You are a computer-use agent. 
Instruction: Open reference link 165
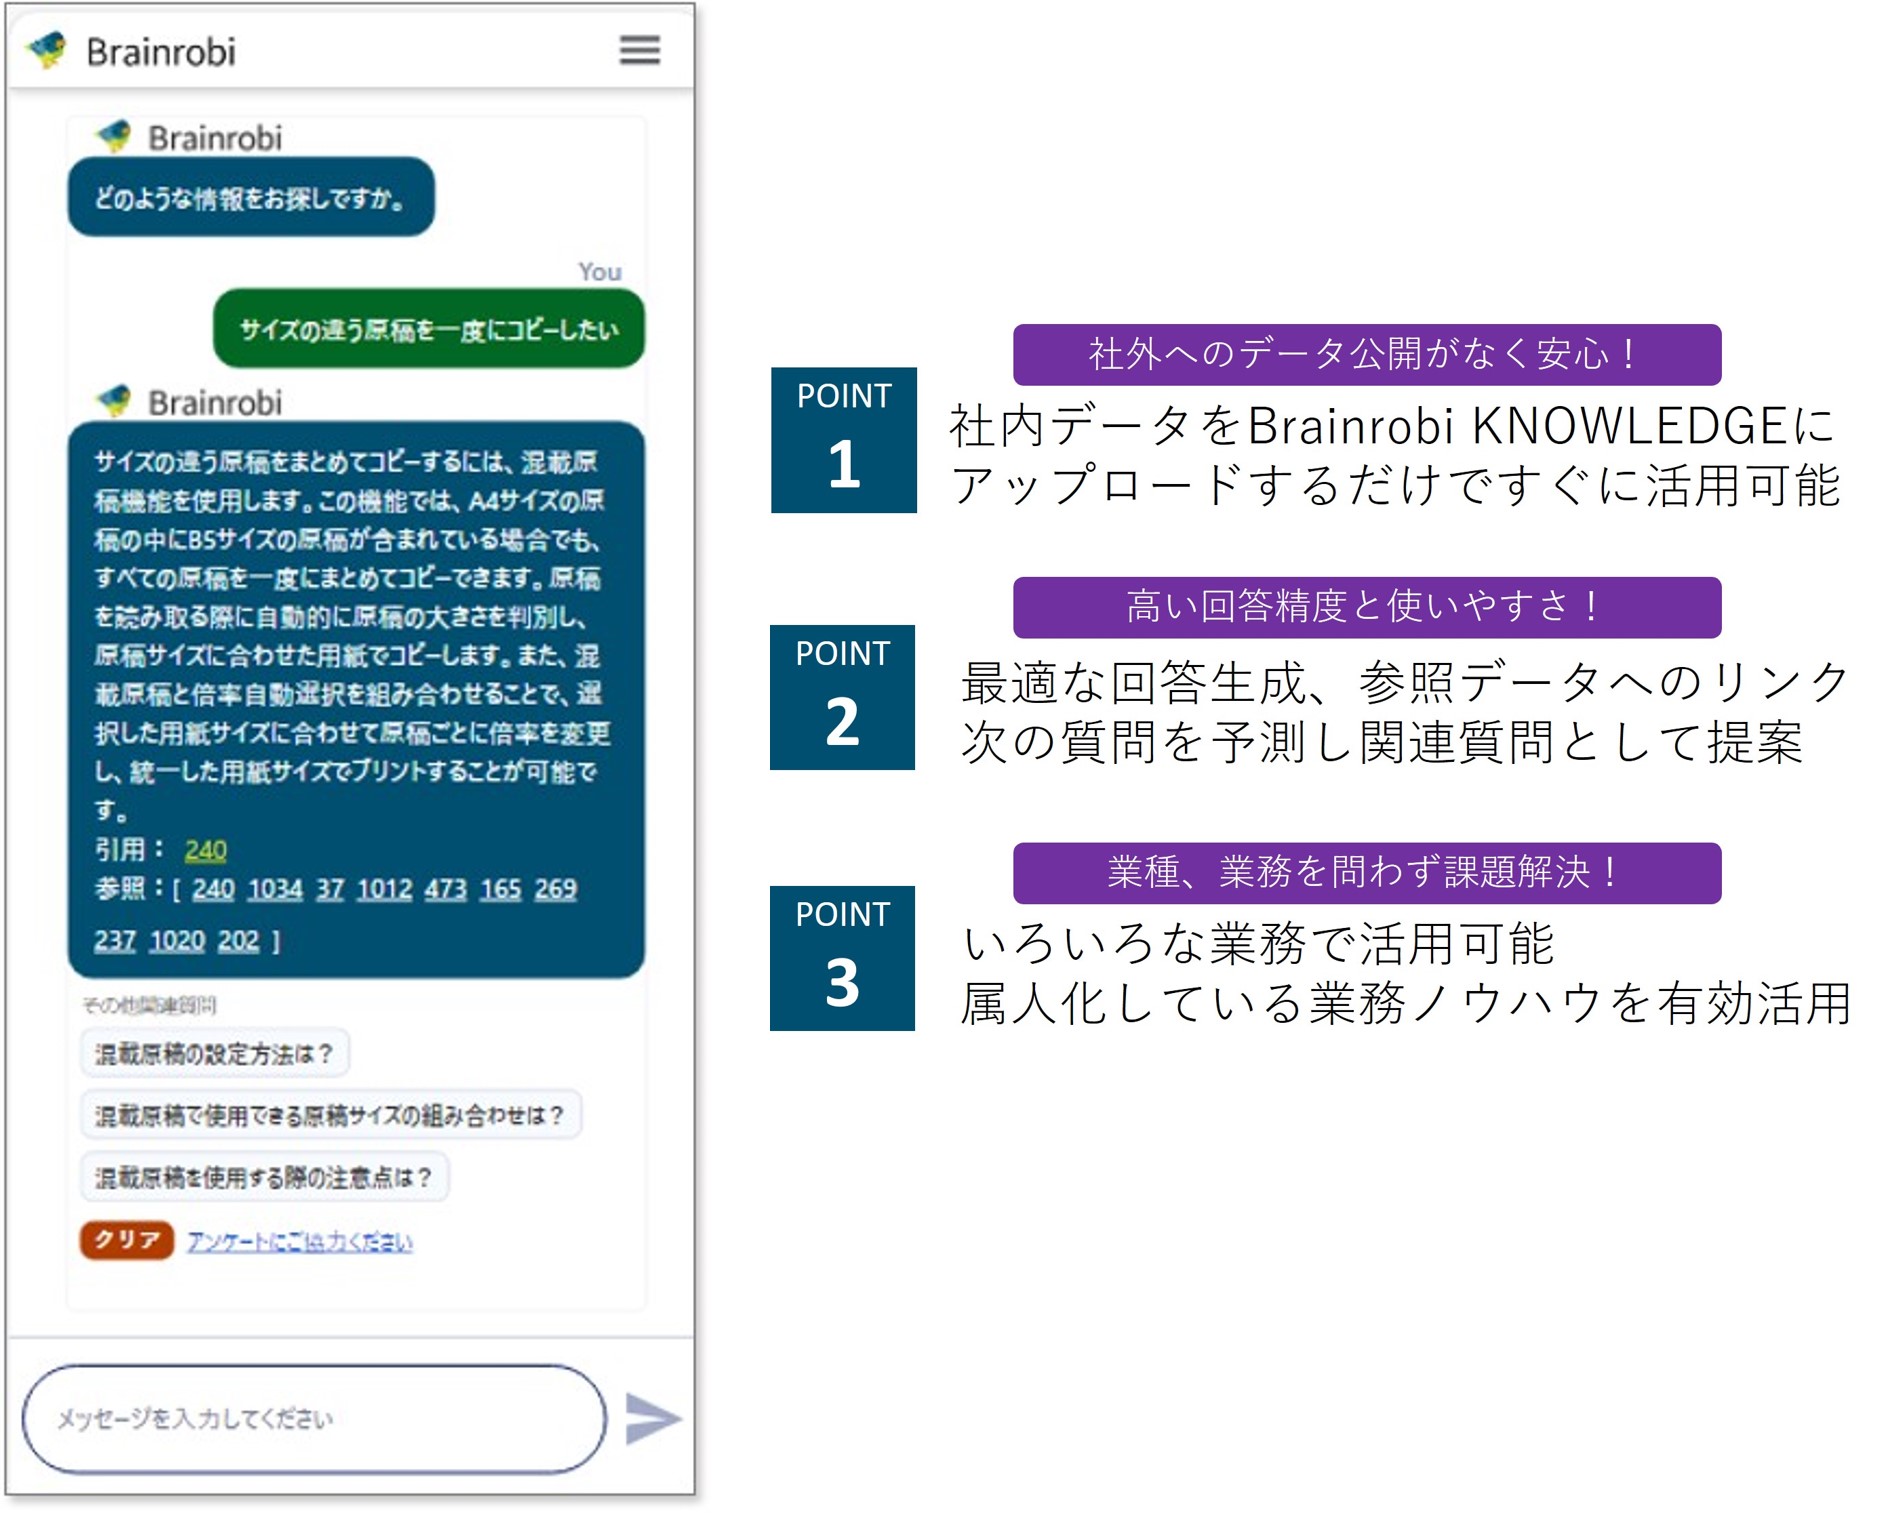[x=501, y=888]
